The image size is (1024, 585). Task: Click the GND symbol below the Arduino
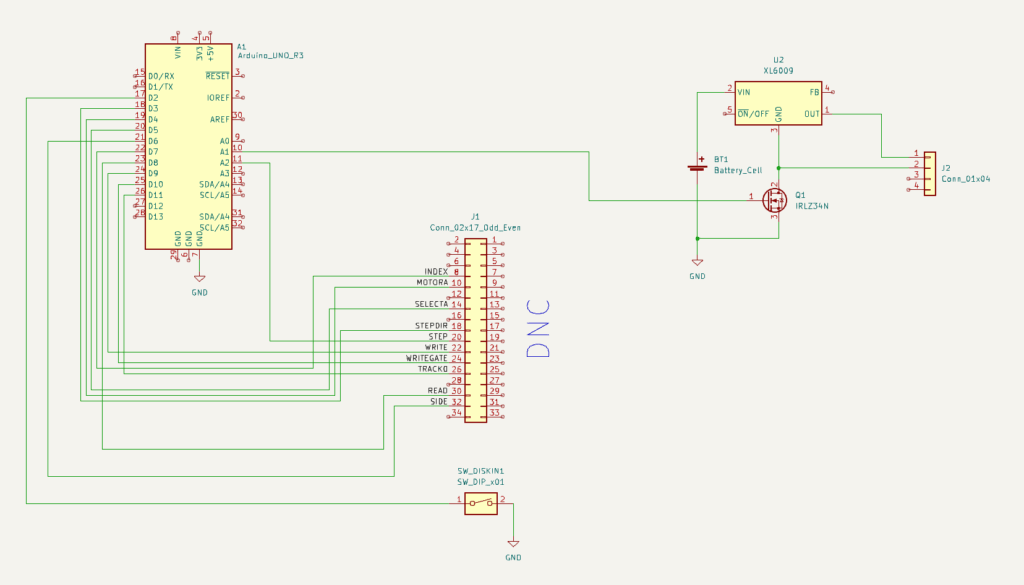(x=199, y=279)
